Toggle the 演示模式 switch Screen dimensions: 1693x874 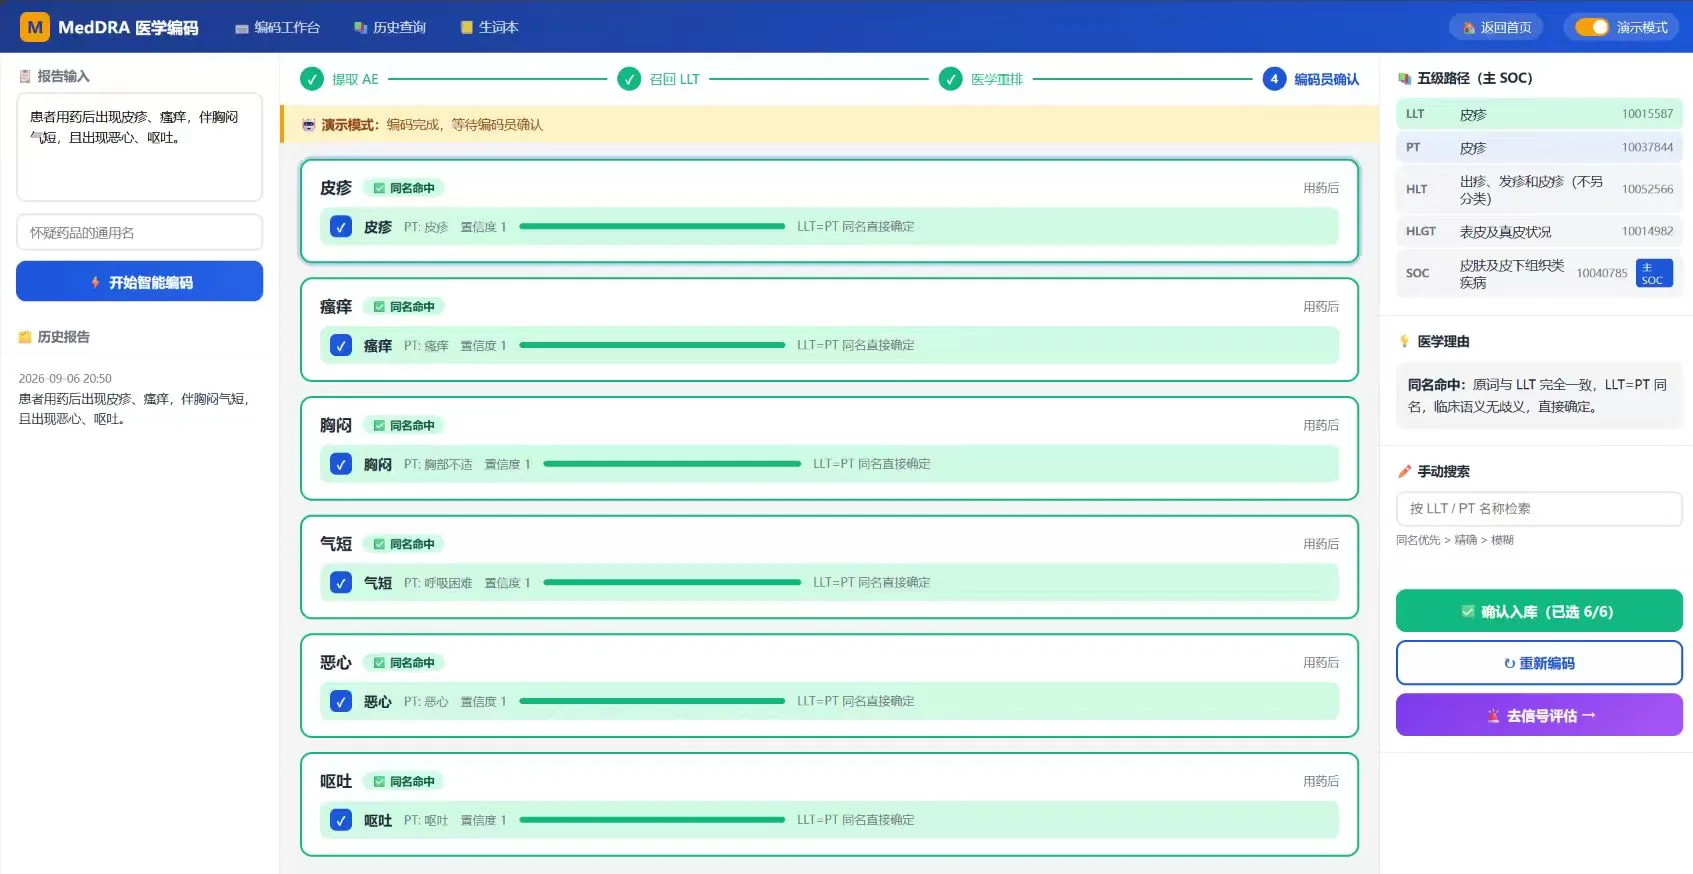pyautogui.click(x=1591, y=27)
